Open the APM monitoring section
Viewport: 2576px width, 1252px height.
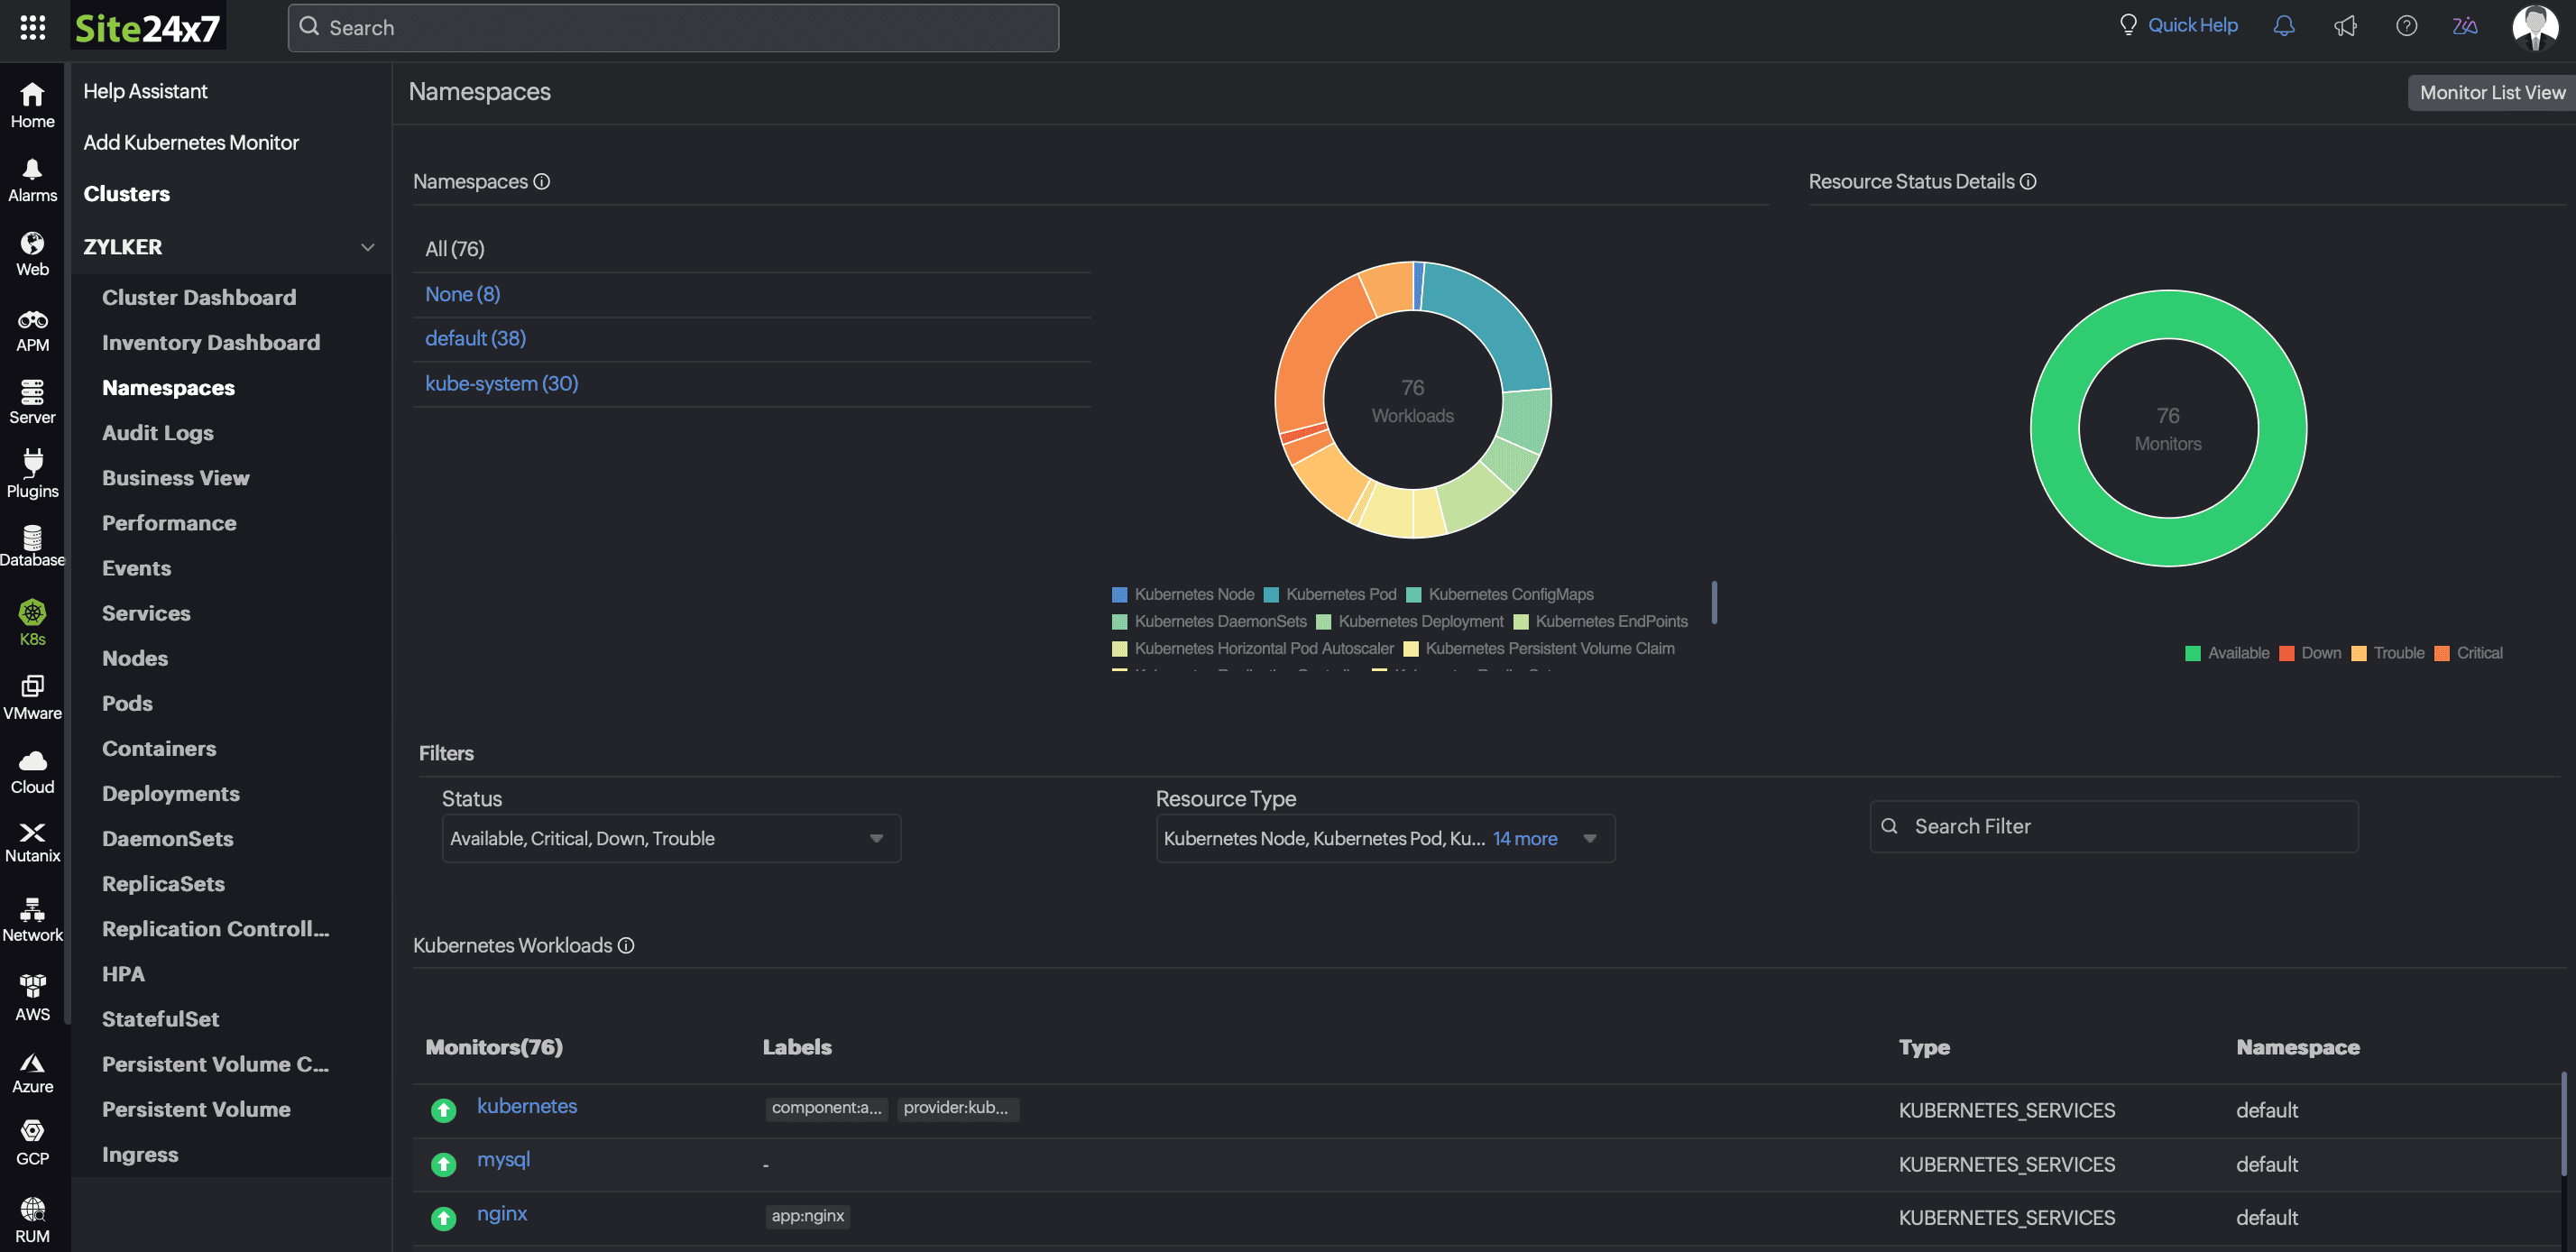[32, 330]
